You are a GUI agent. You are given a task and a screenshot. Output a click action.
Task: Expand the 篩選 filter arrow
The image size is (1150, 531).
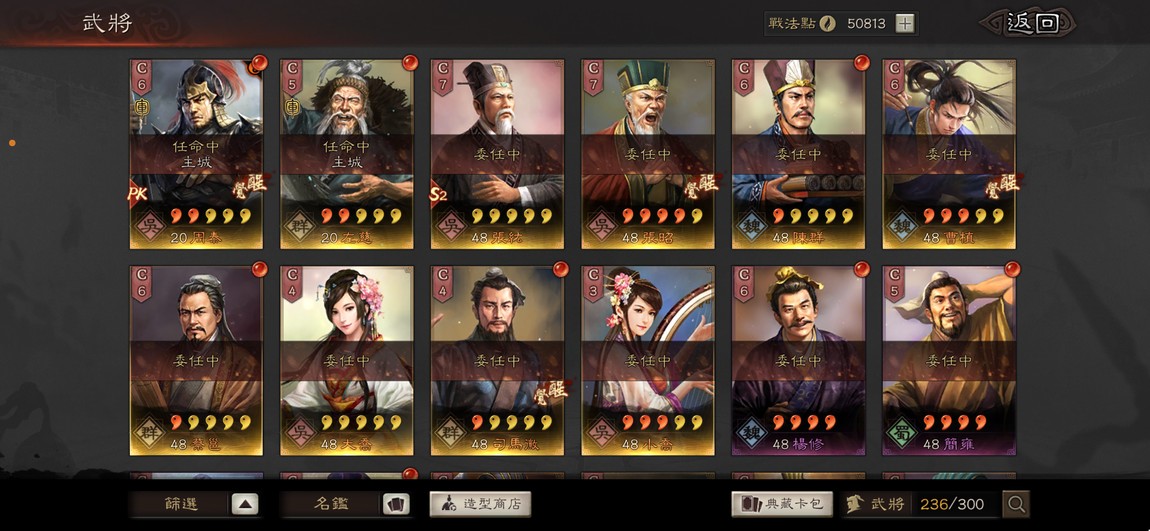(x=246, y=504)
